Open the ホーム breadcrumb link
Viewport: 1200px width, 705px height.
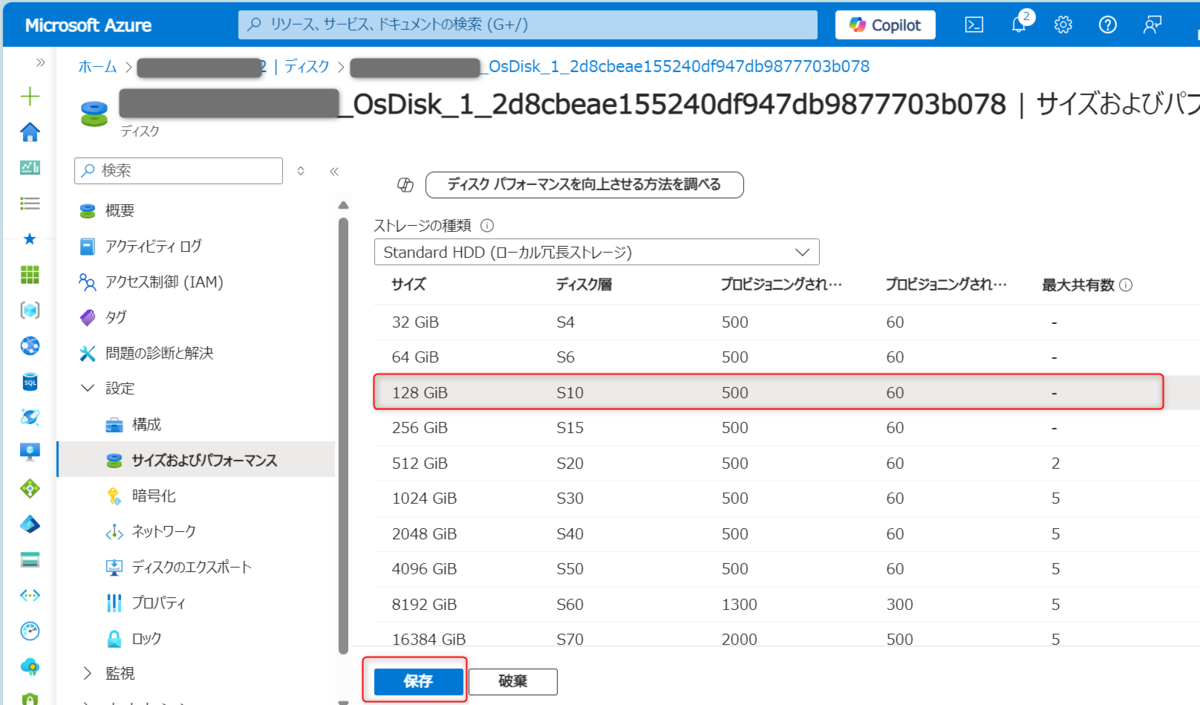96,66
